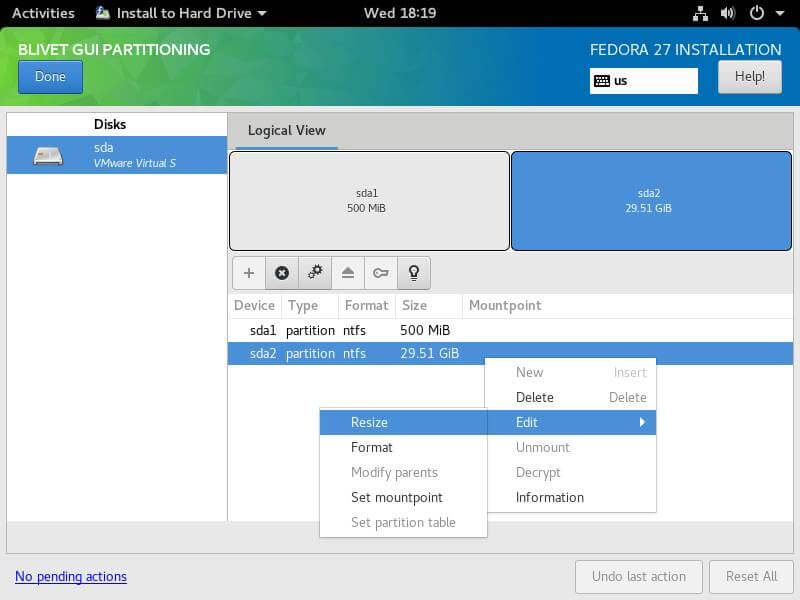Click the key decrypt toolbar icon

click(381, 273)
